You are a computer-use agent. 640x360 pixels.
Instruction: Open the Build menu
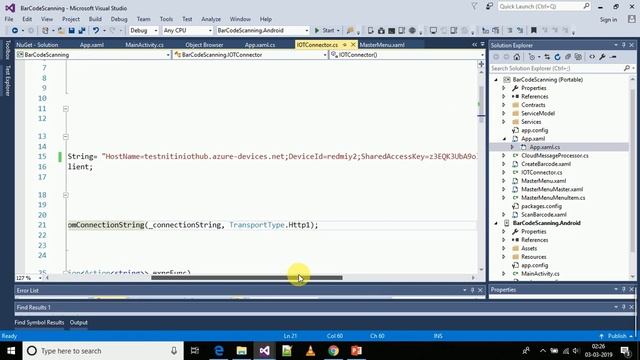(x=95, y=19)
